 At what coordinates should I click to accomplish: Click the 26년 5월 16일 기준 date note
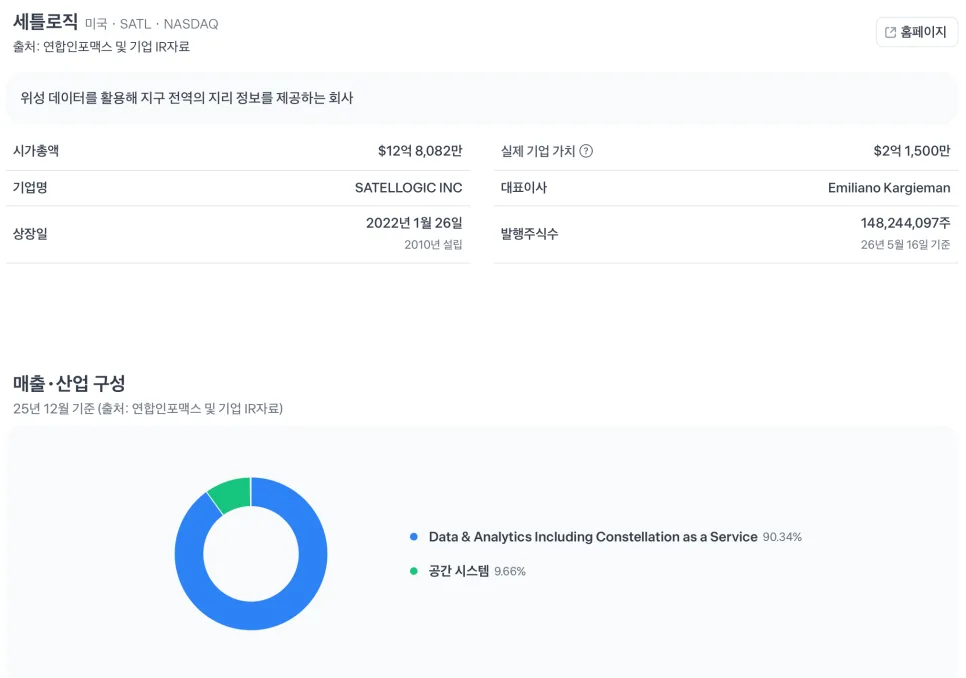906,244
